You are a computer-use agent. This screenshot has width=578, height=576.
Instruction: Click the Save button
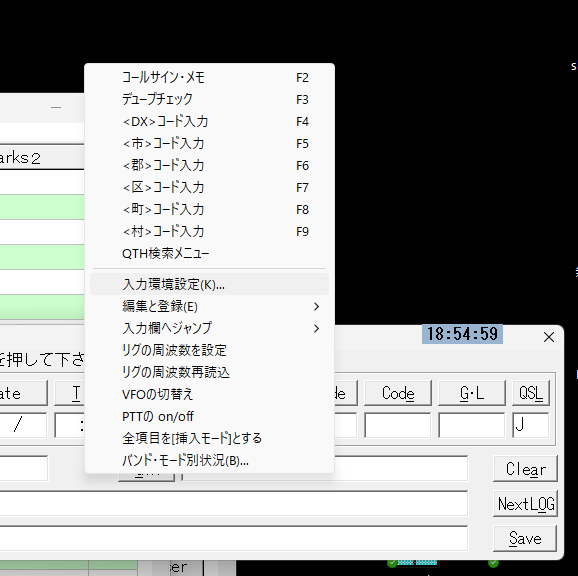click(525, 538)
